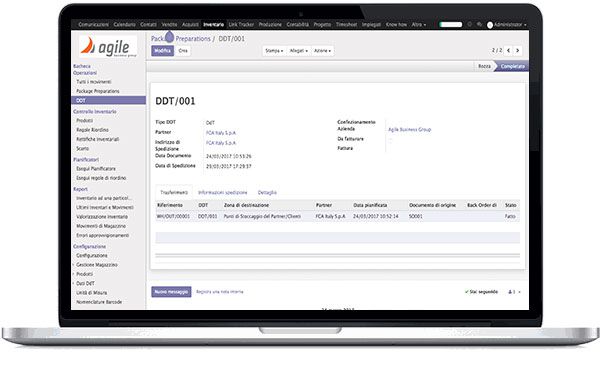Sort by the Stato column header
600x366 pixels.
(x=510, y=205)
